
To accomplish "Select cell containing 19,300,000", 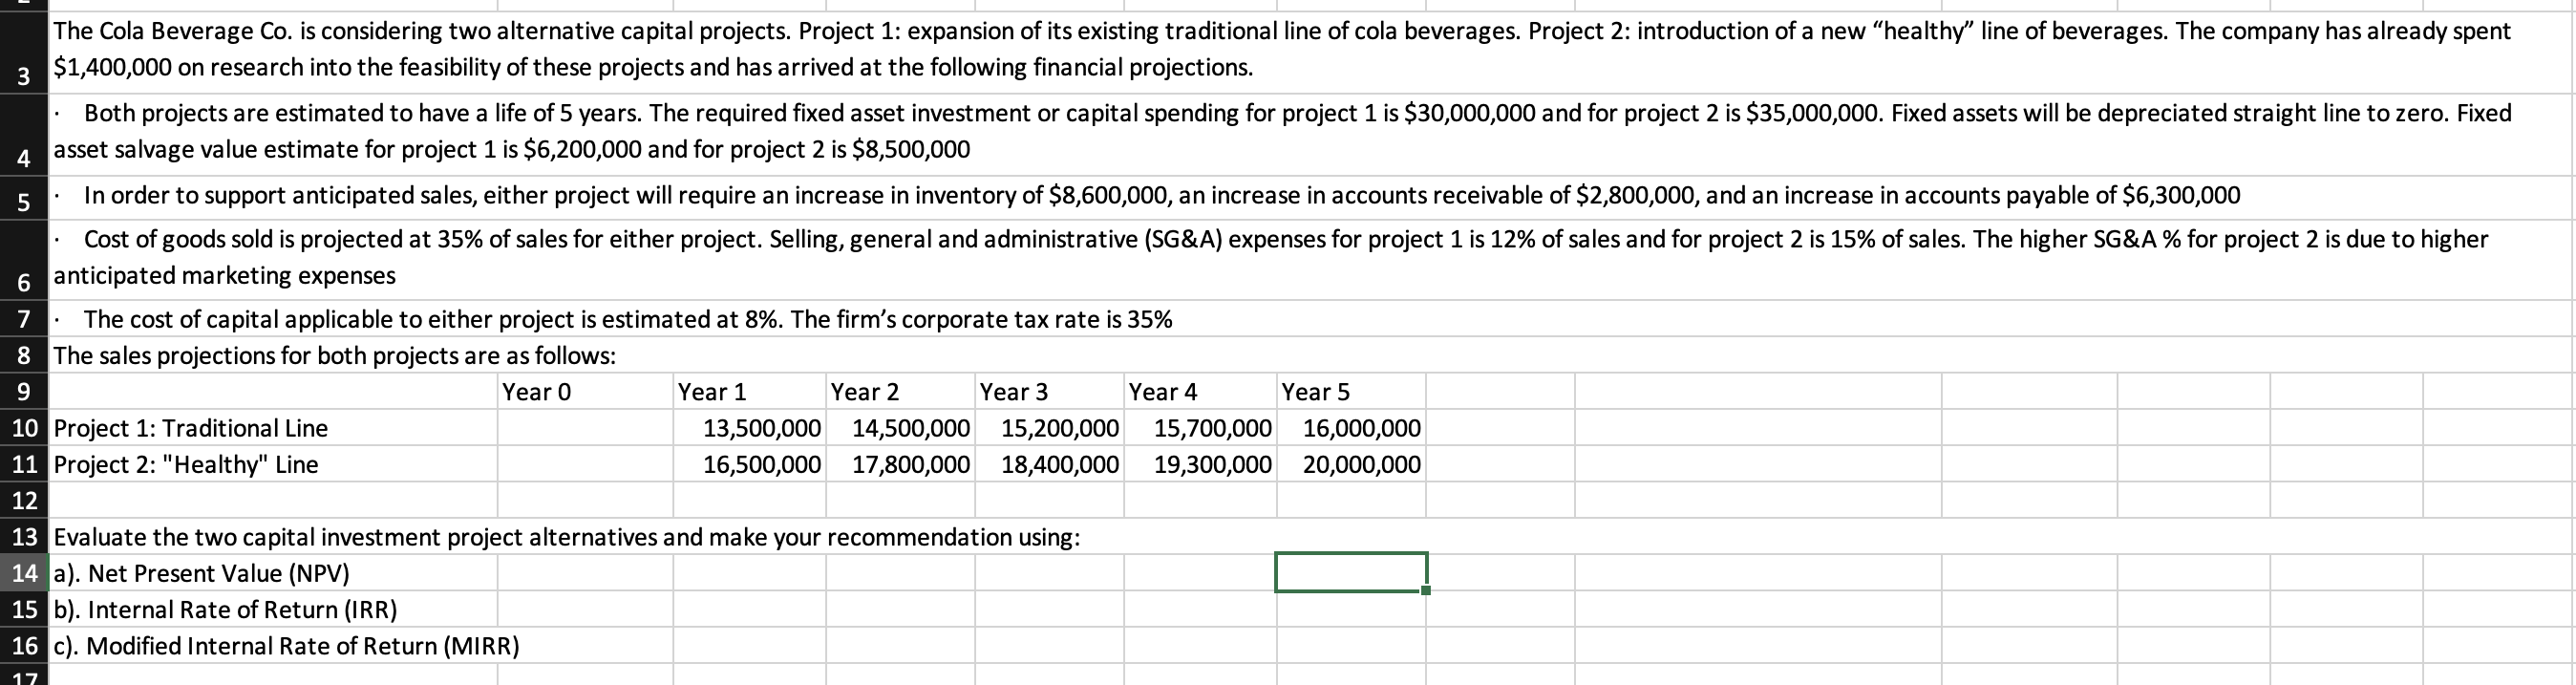I will [1200, 464].
